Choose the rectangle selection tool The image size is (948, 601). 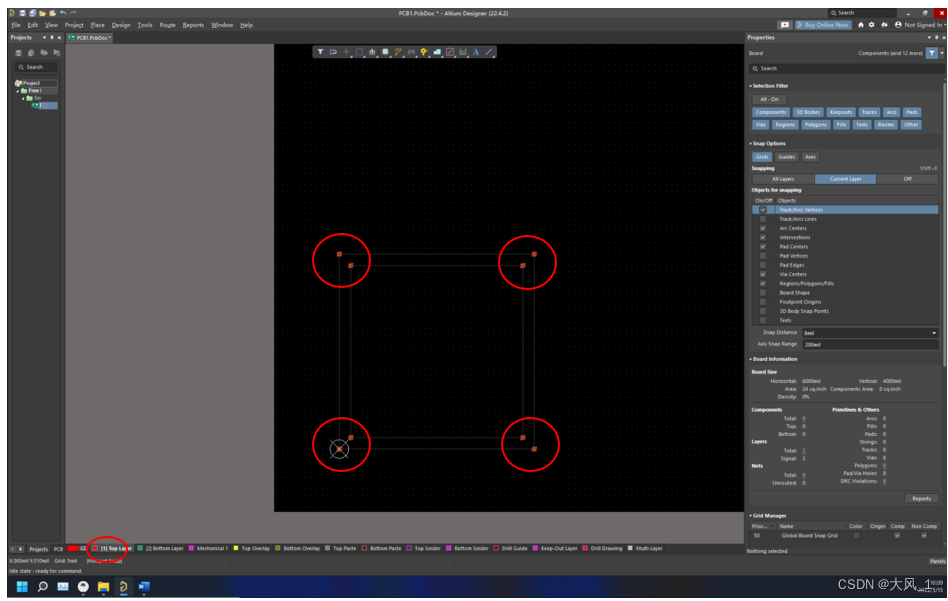pyautogui.click(x=359, y=52)
